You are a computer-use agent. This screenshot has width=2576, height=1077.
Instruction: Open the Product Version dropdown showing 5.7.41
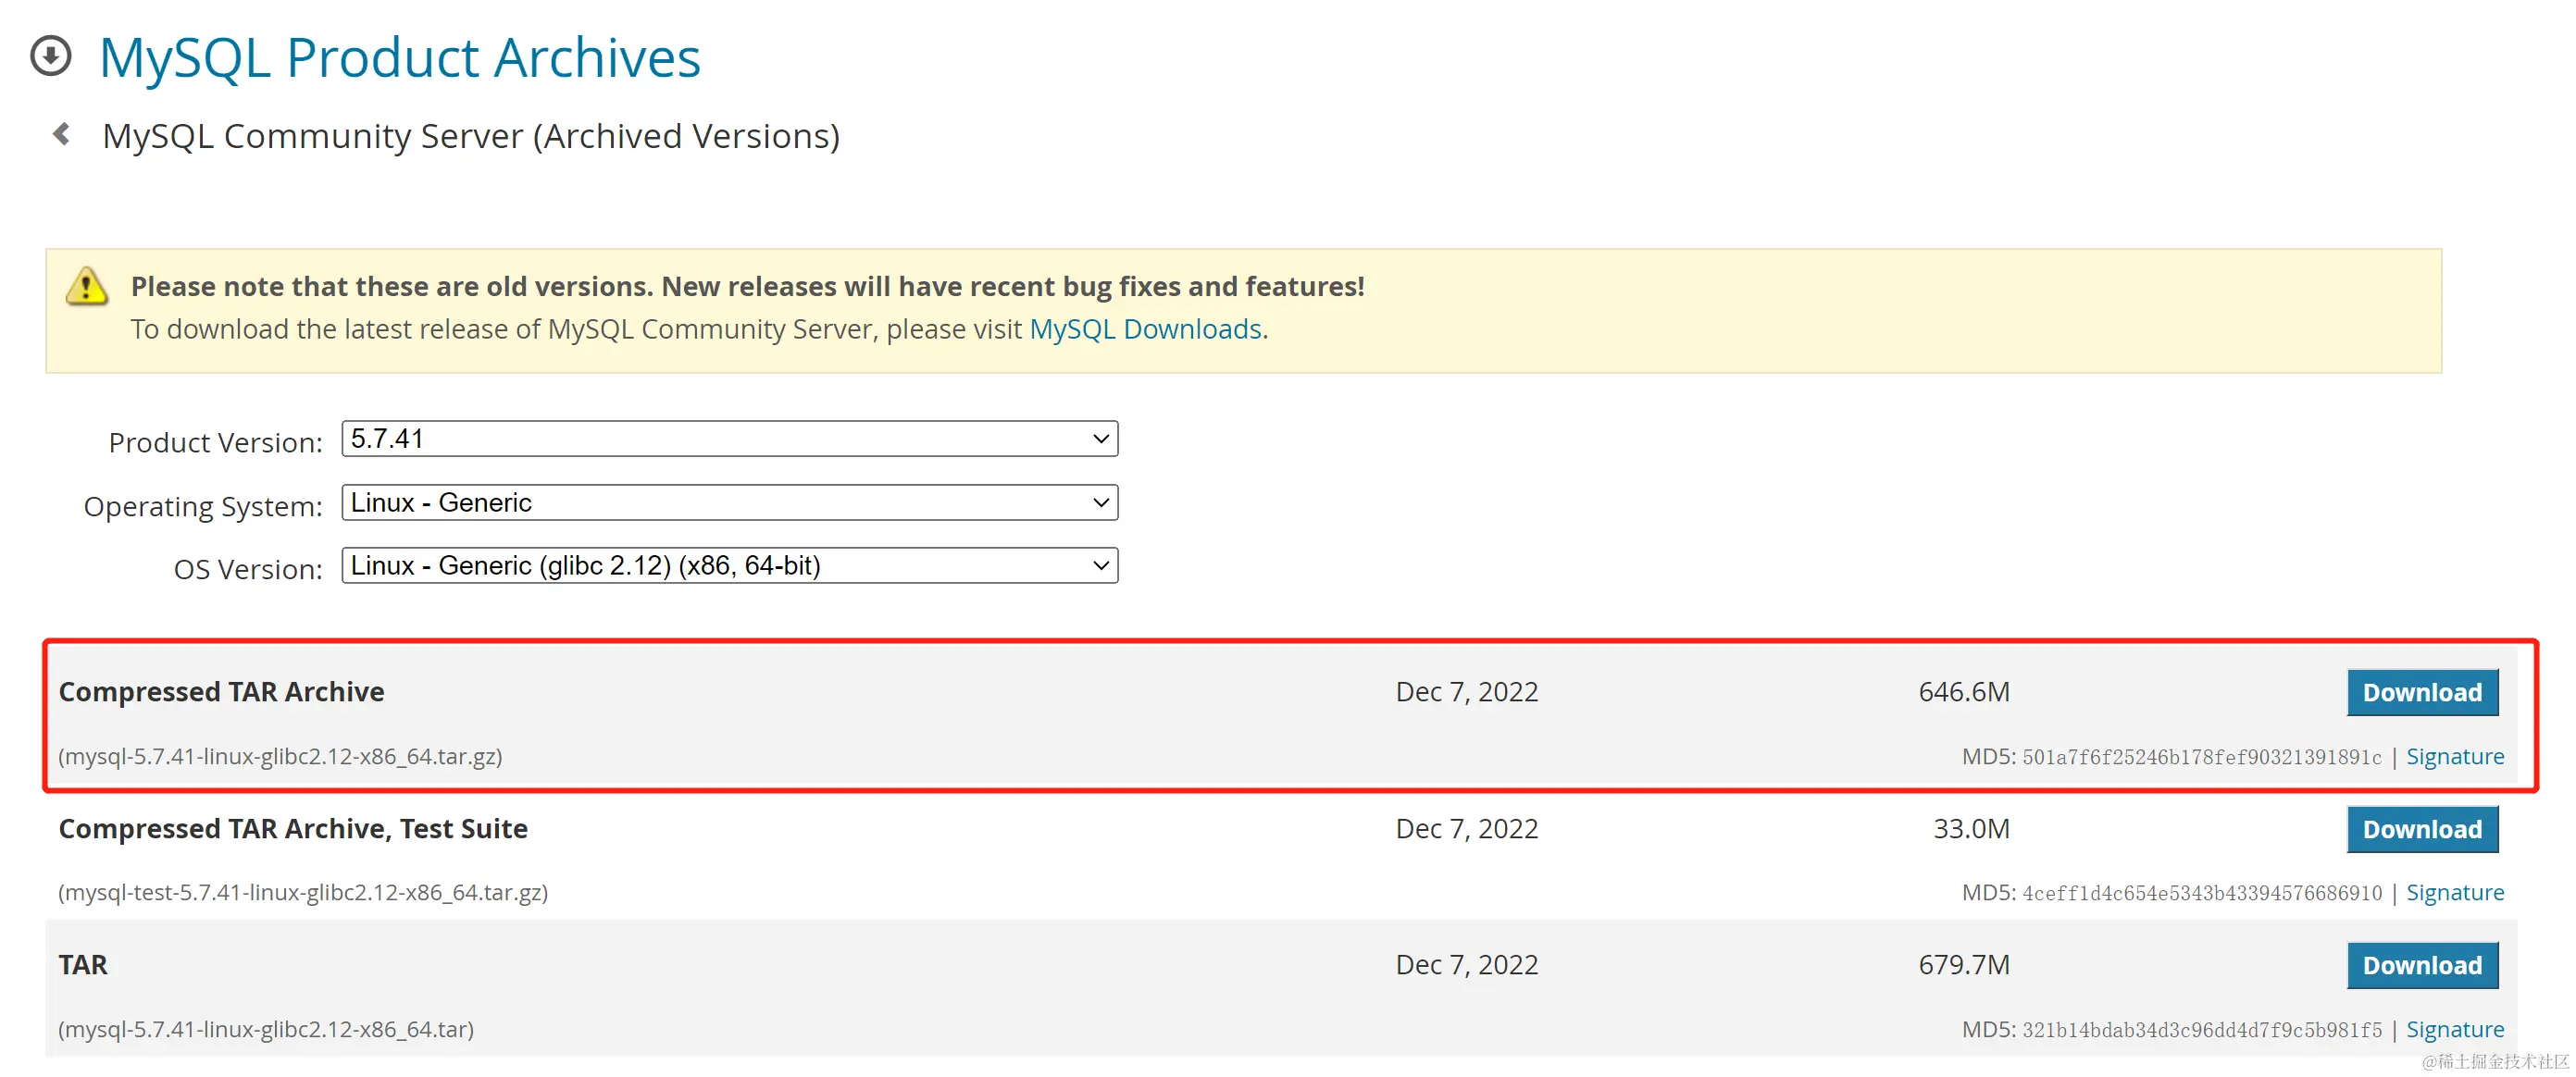pyautogui.click(x=729, y=439)
